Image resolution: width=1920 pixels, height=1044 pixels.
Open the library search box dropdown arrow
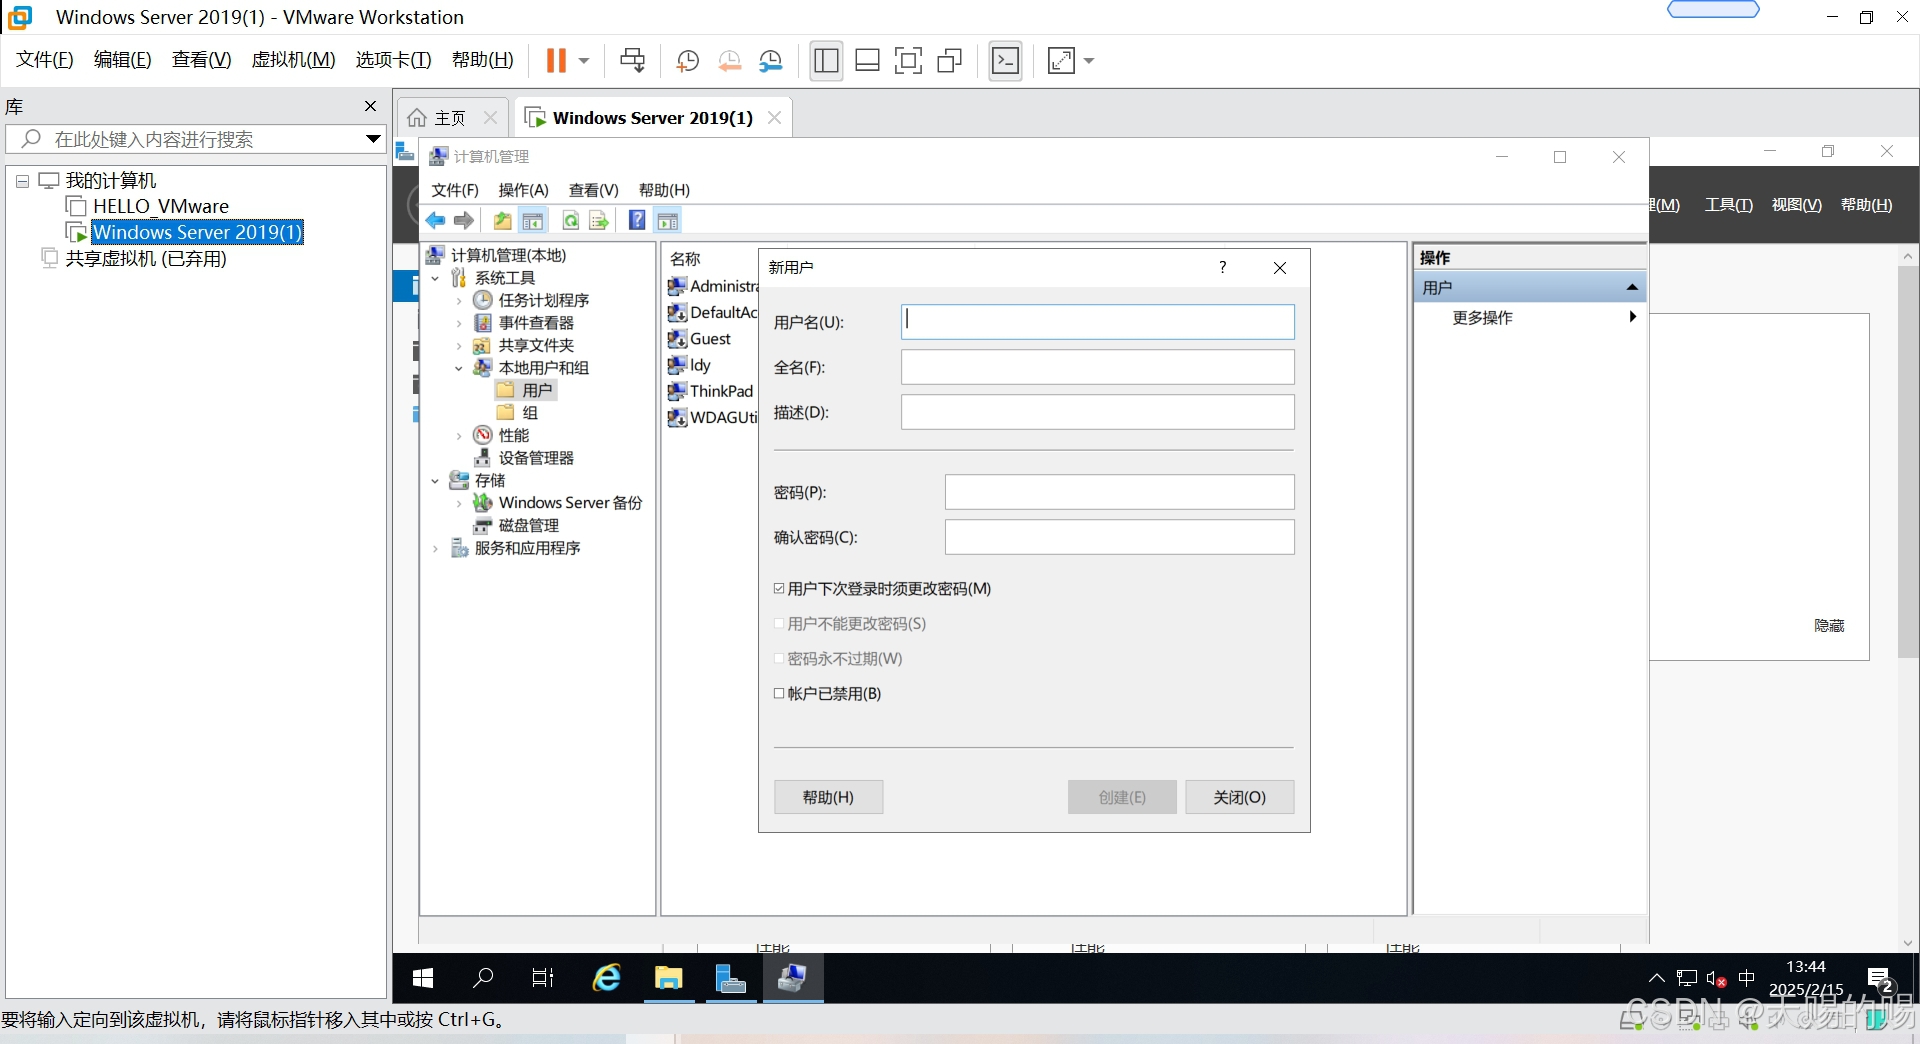pos(373,139)
